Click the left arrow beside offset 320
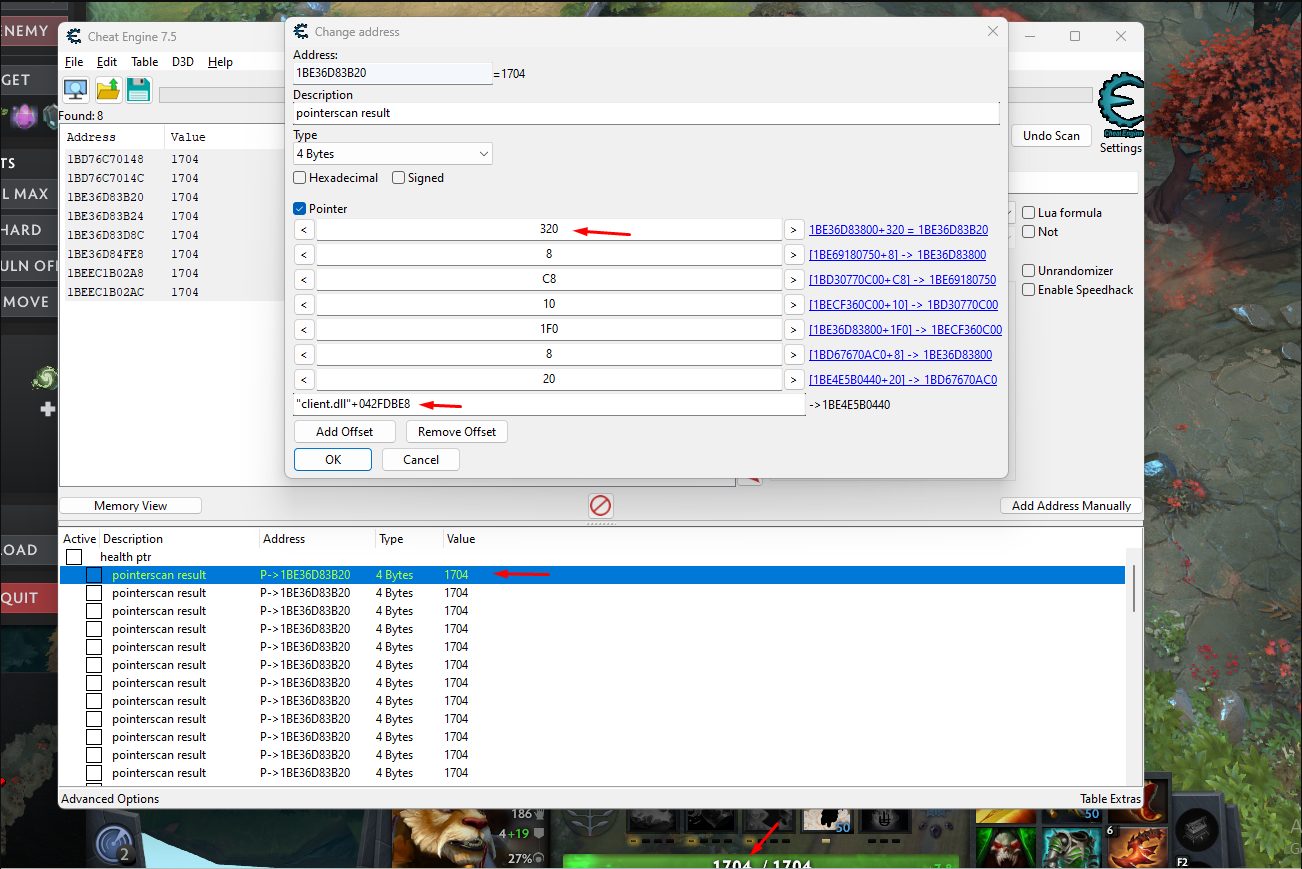This screenshot has width=1302, height=869. coord(305,229)
